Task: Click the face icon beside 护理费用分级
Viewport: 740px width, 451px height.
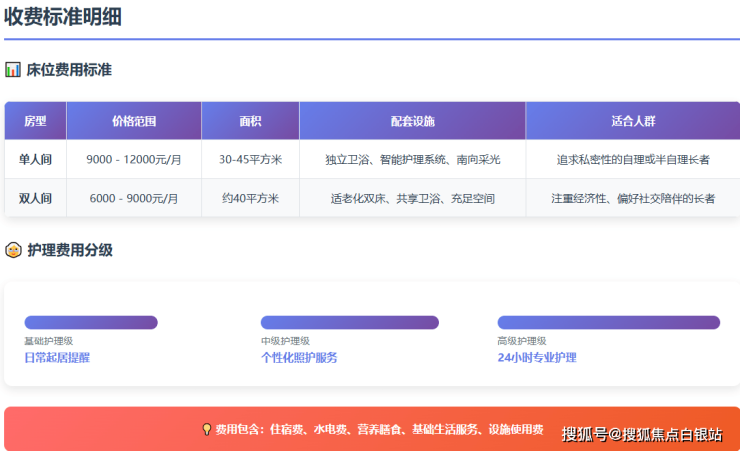Action: click(13, 250)
